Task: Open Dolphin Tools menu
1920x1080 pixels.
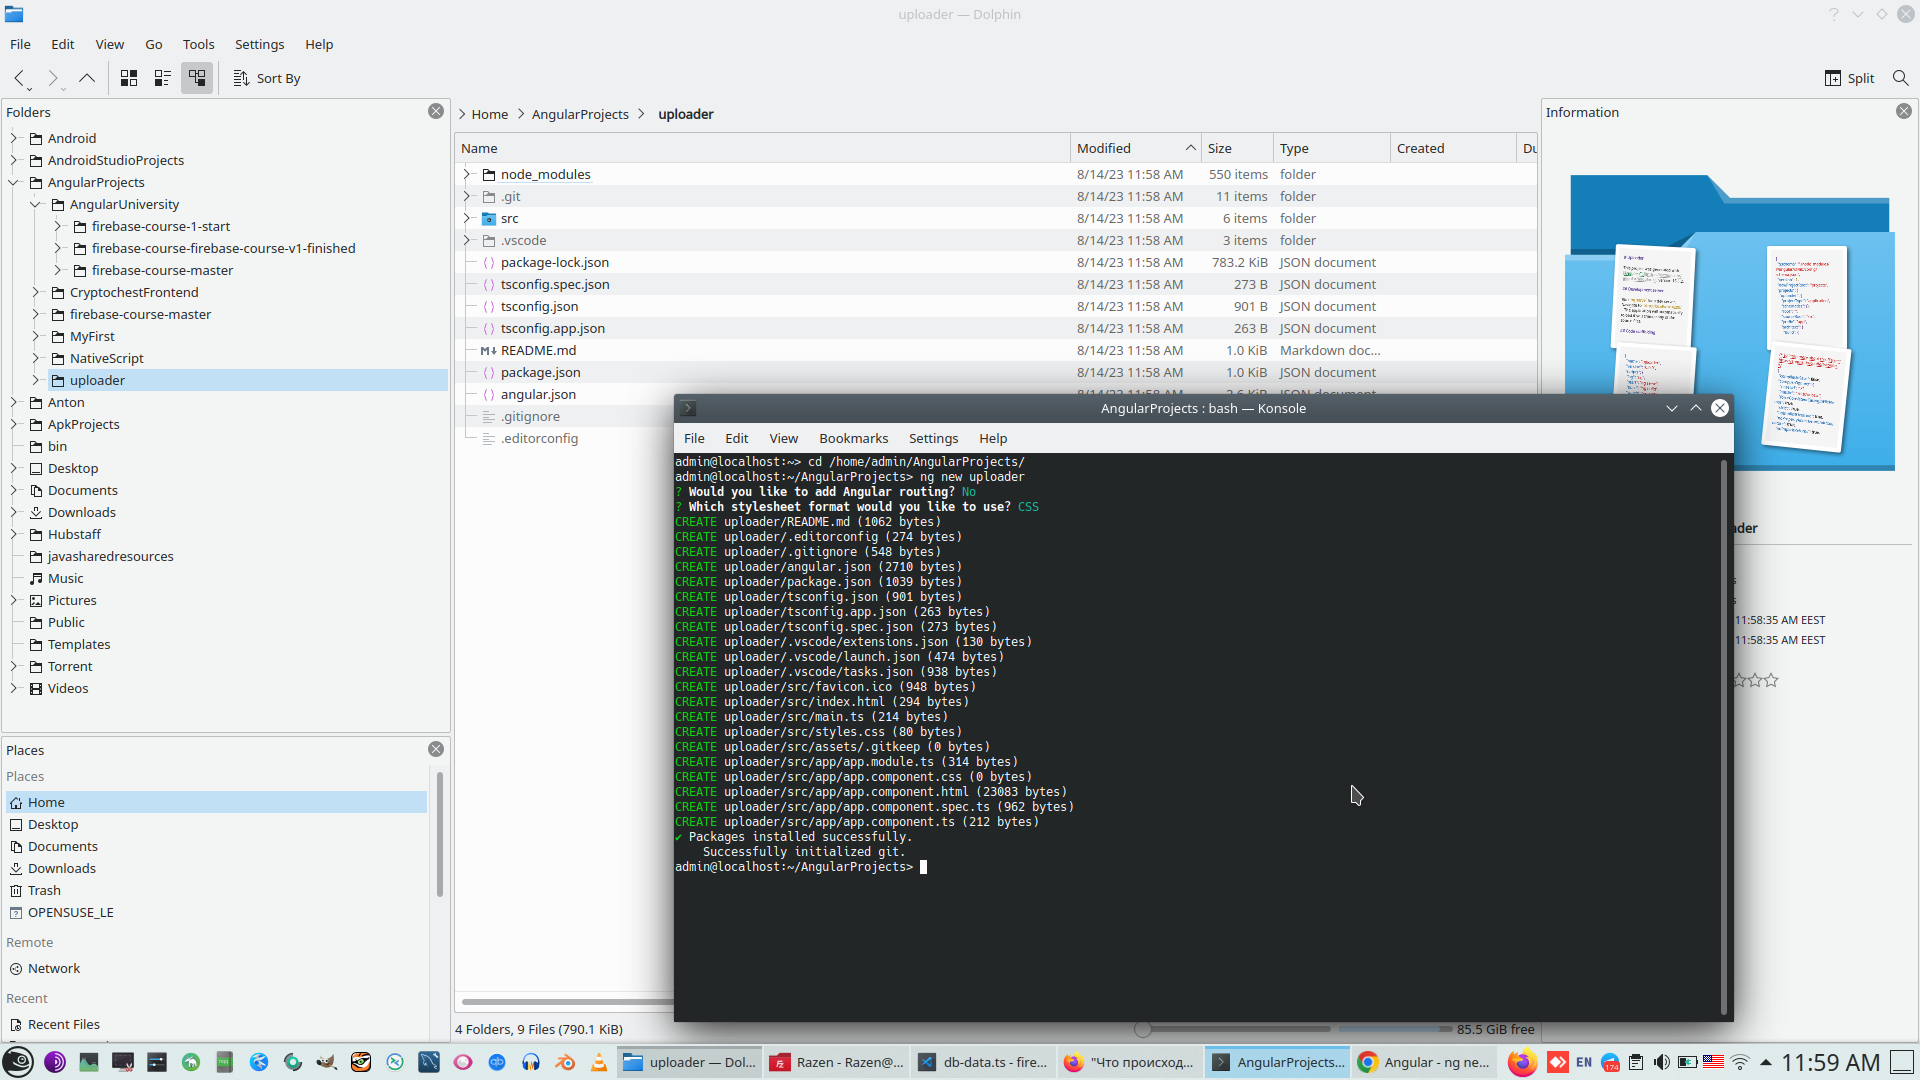Action: (198, 44)
